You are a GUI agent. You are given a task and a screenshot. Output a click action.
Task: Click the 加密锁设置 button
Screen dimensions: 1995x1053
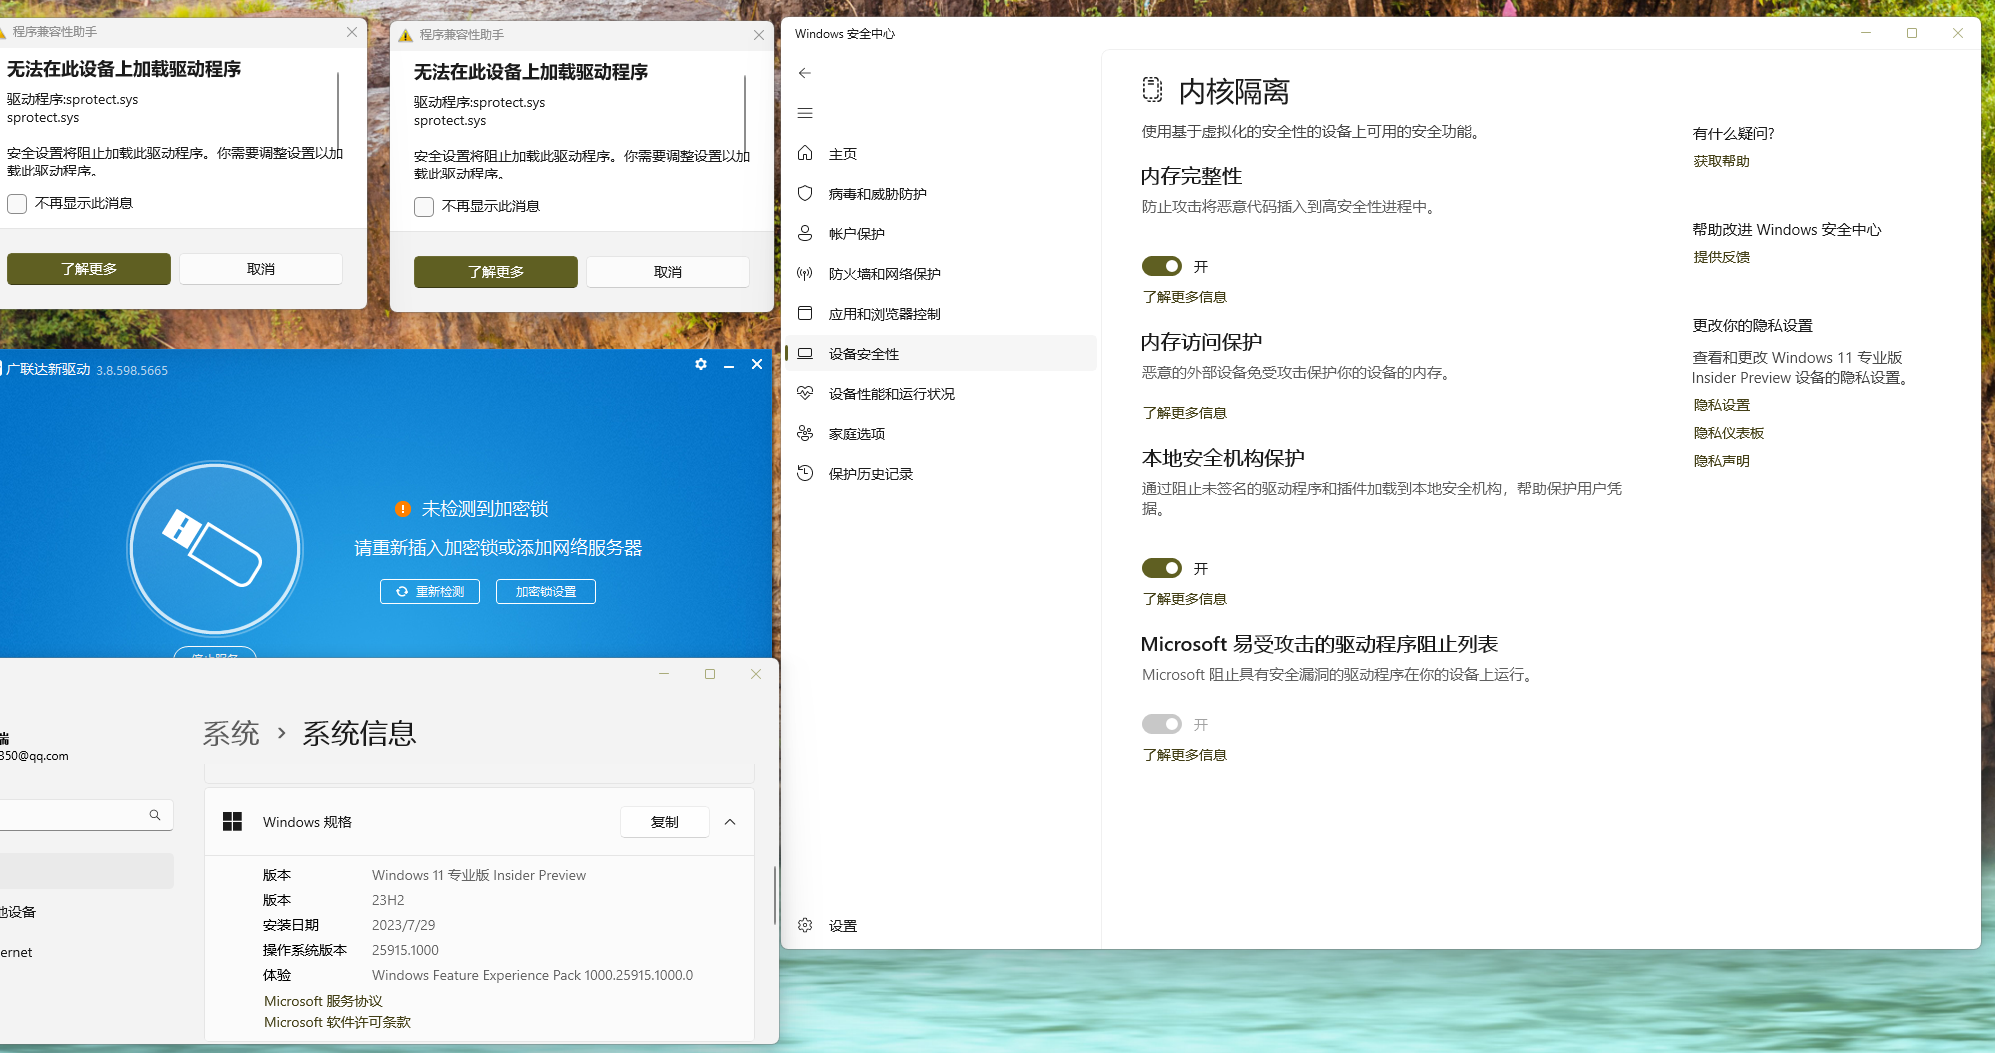coord(546,592)
